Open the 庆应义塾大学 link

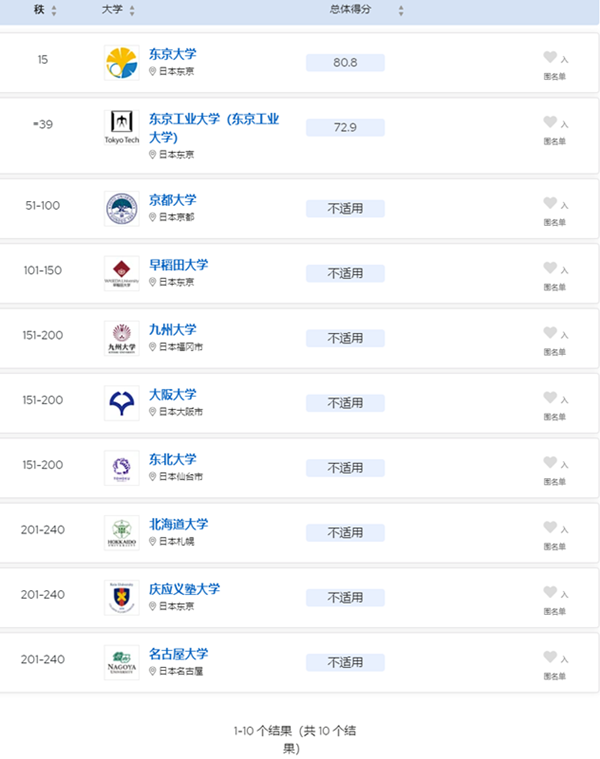tap(184, 589)
